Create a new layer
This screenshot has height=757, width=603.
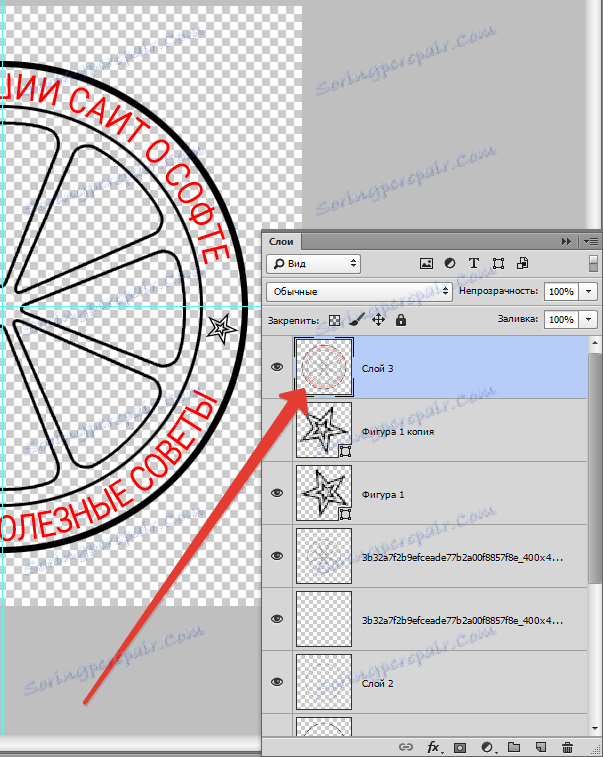click(541, 747)
